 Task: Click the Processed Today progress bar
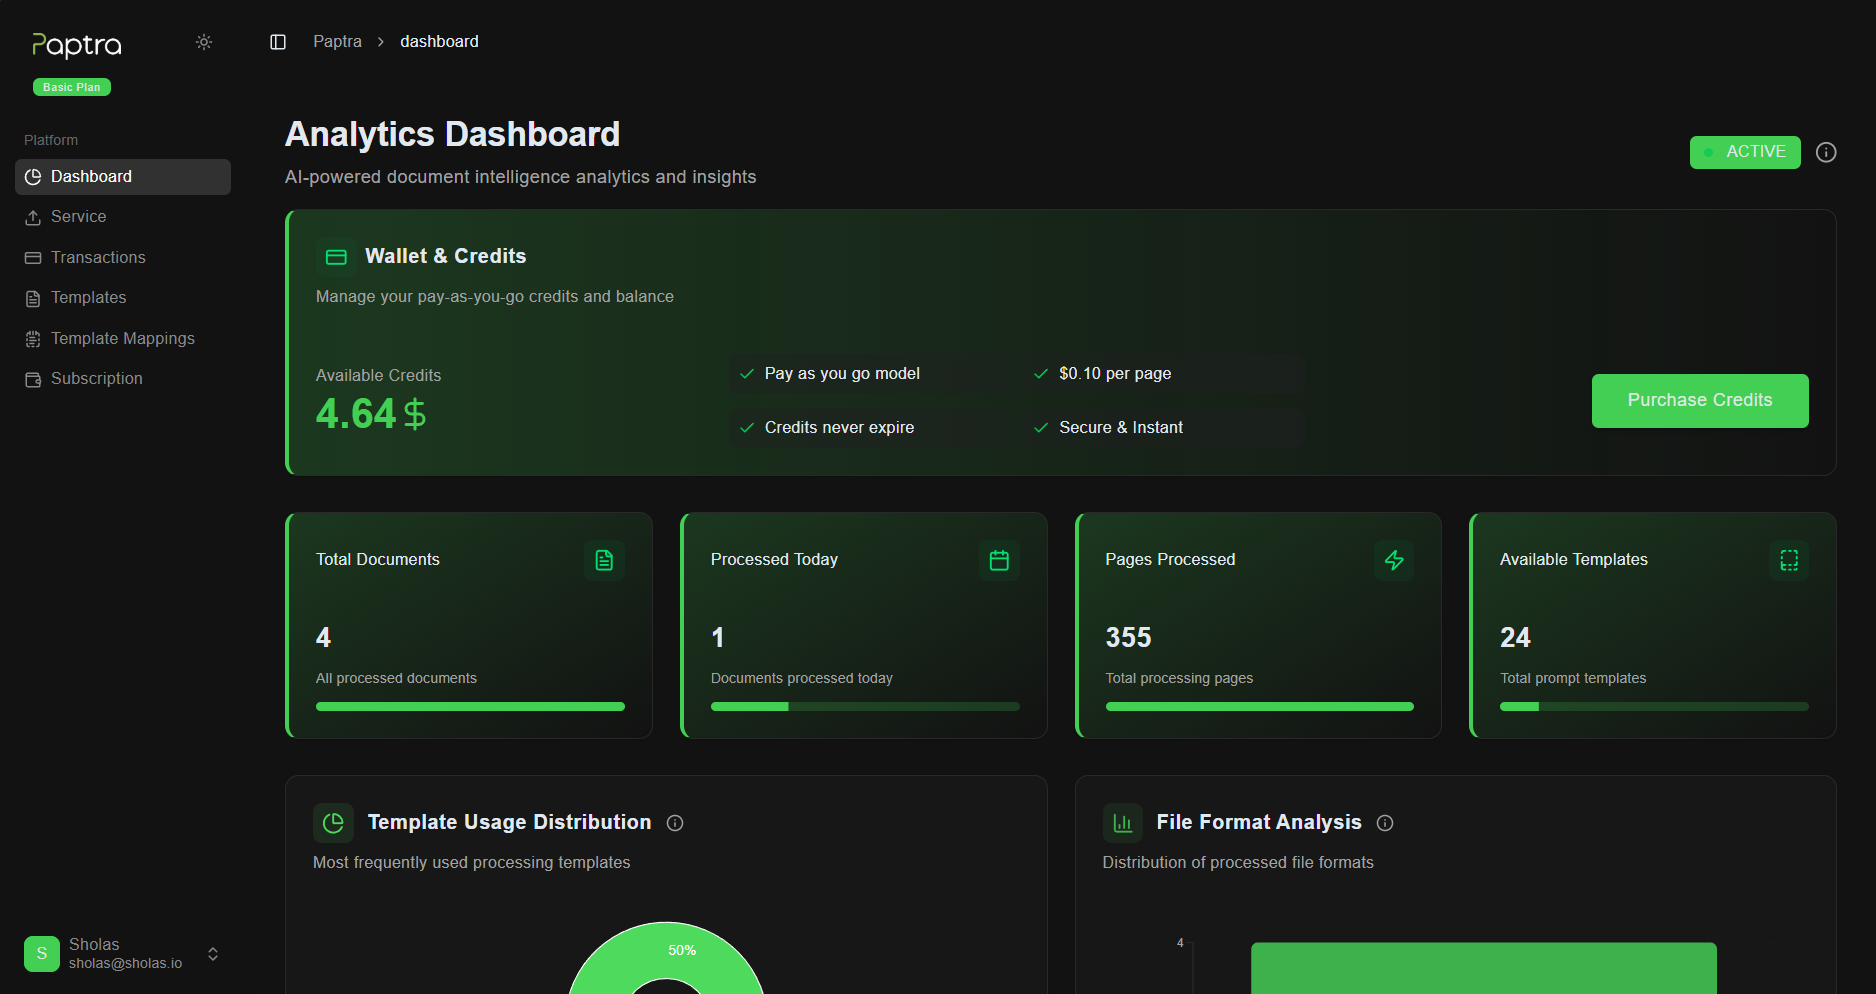point(865,707)
